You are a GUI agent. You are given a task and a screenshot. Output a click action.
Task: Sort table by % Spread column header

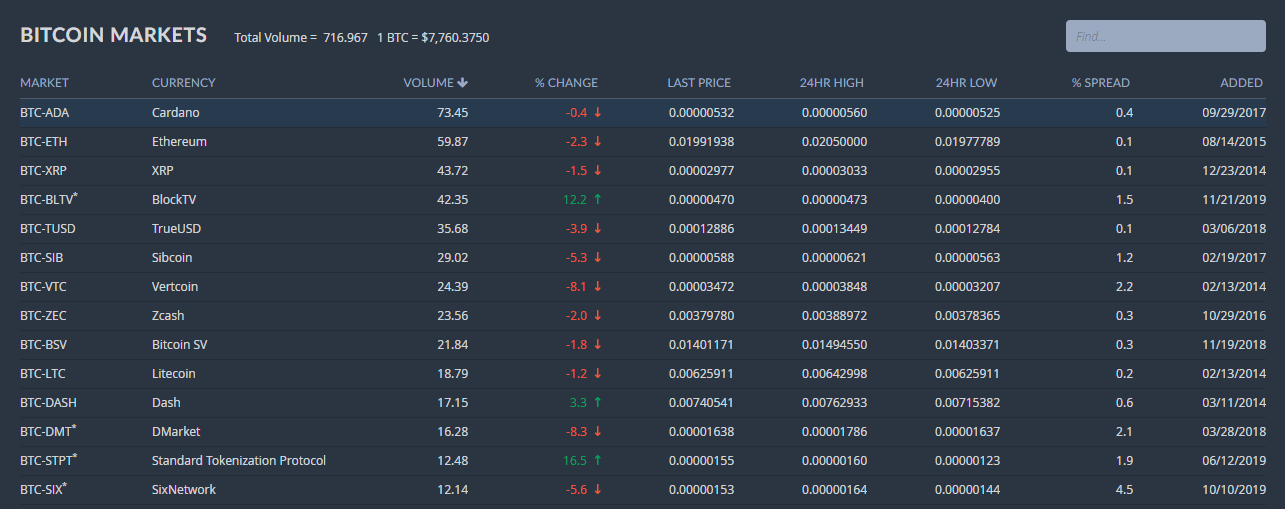tap(1101, 83)
